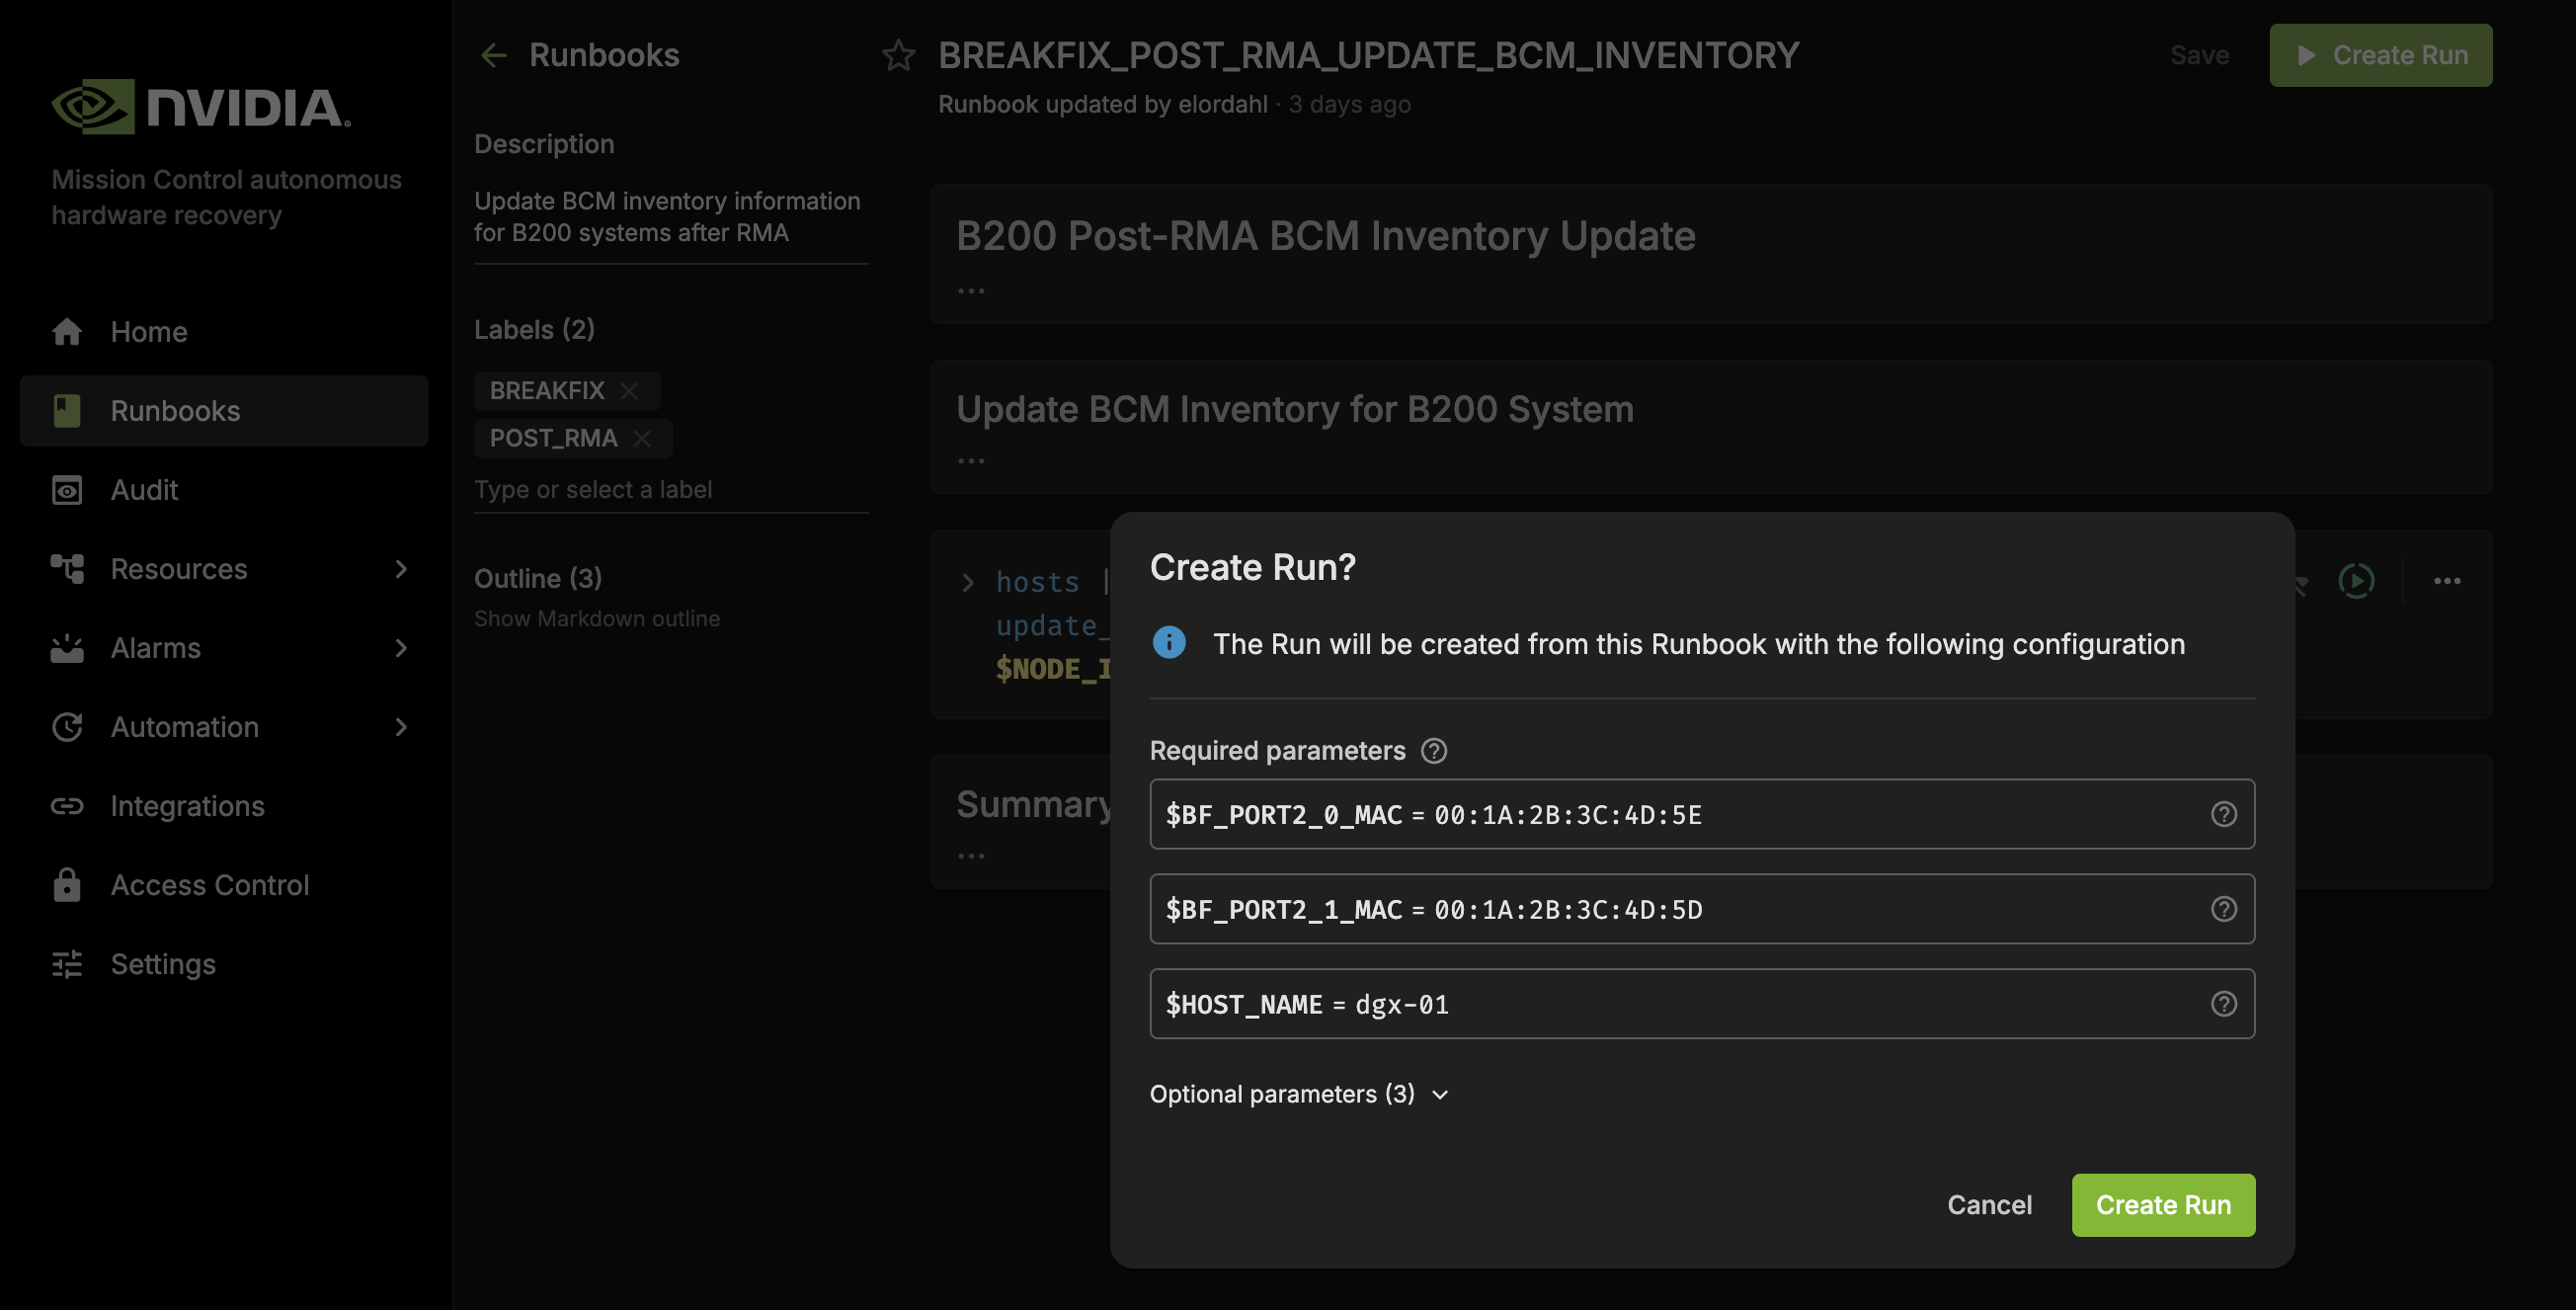Expand the Alarms sidebar section

coord(401,648)
